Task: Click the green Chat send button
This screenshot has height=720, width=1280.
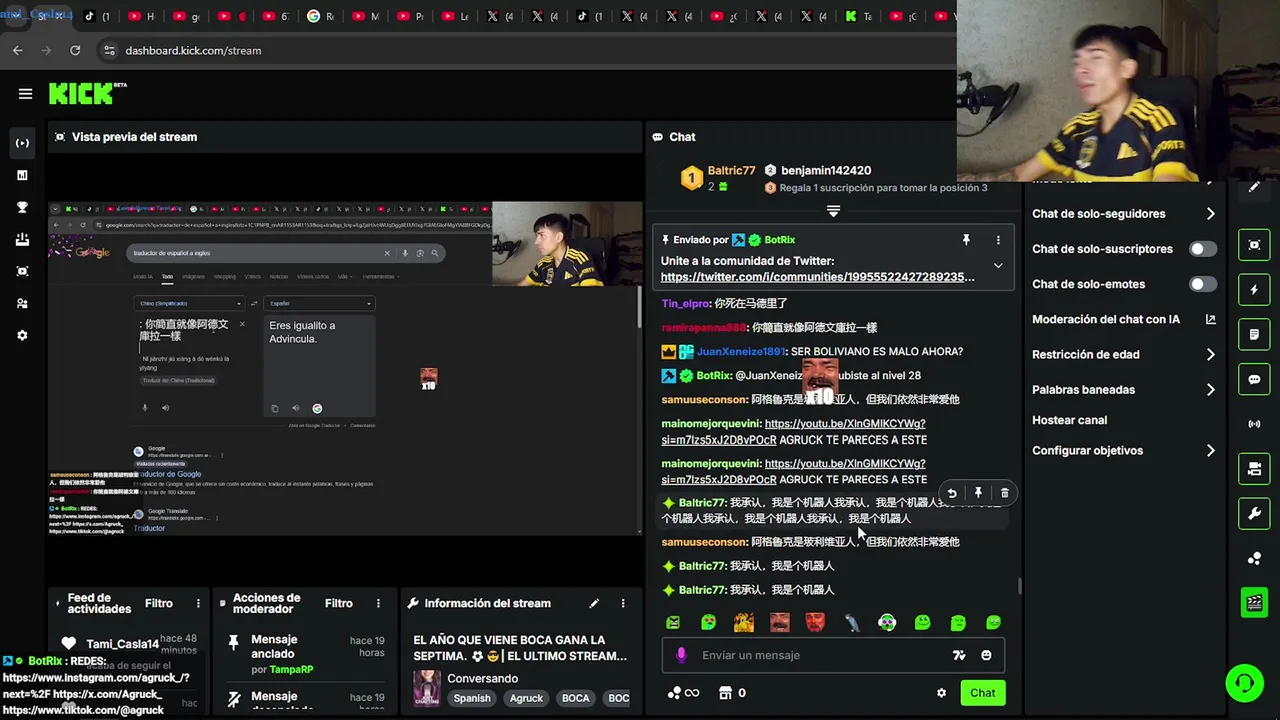Action: tap(982, 693)
